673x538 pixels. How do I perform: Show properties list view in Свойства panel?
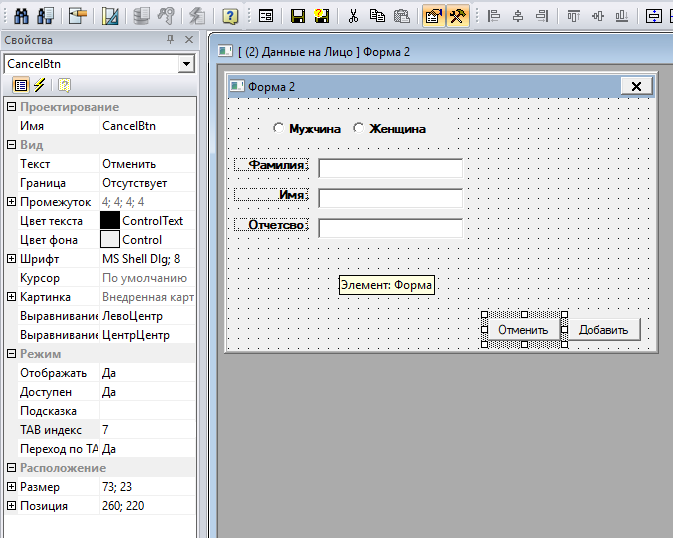pyautogui.click(x=21, y=85)
